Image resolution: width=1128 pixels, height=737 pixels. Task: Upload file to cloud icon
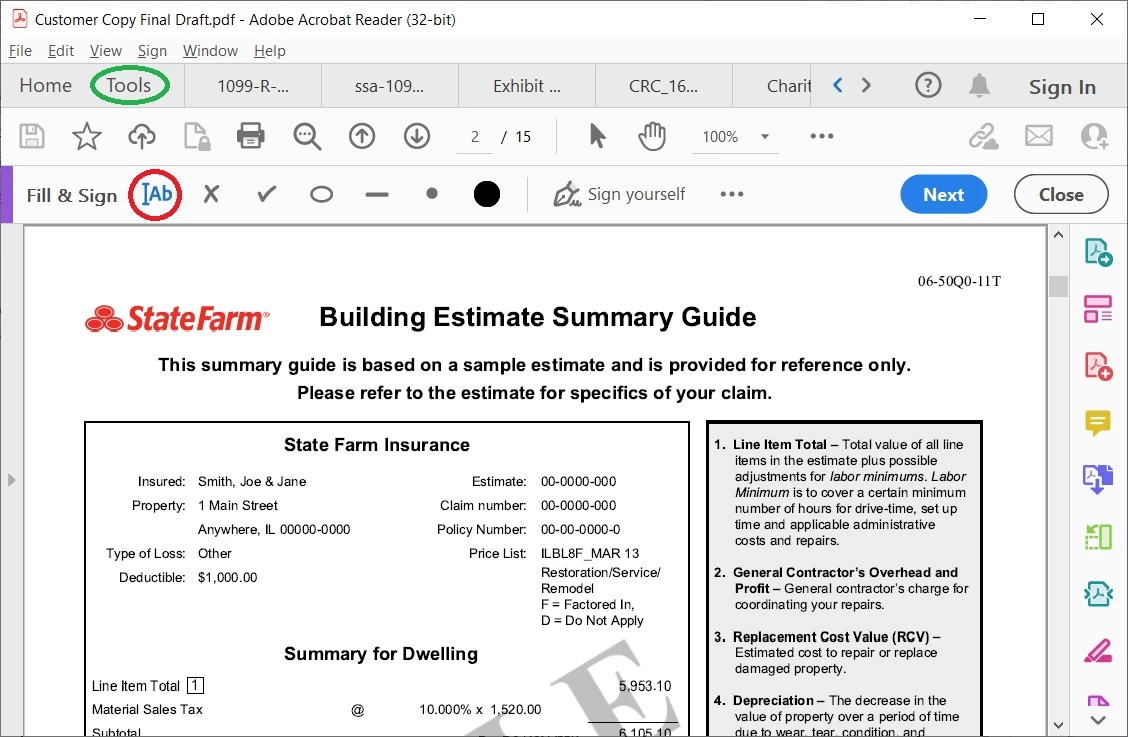tap(142, 136)
